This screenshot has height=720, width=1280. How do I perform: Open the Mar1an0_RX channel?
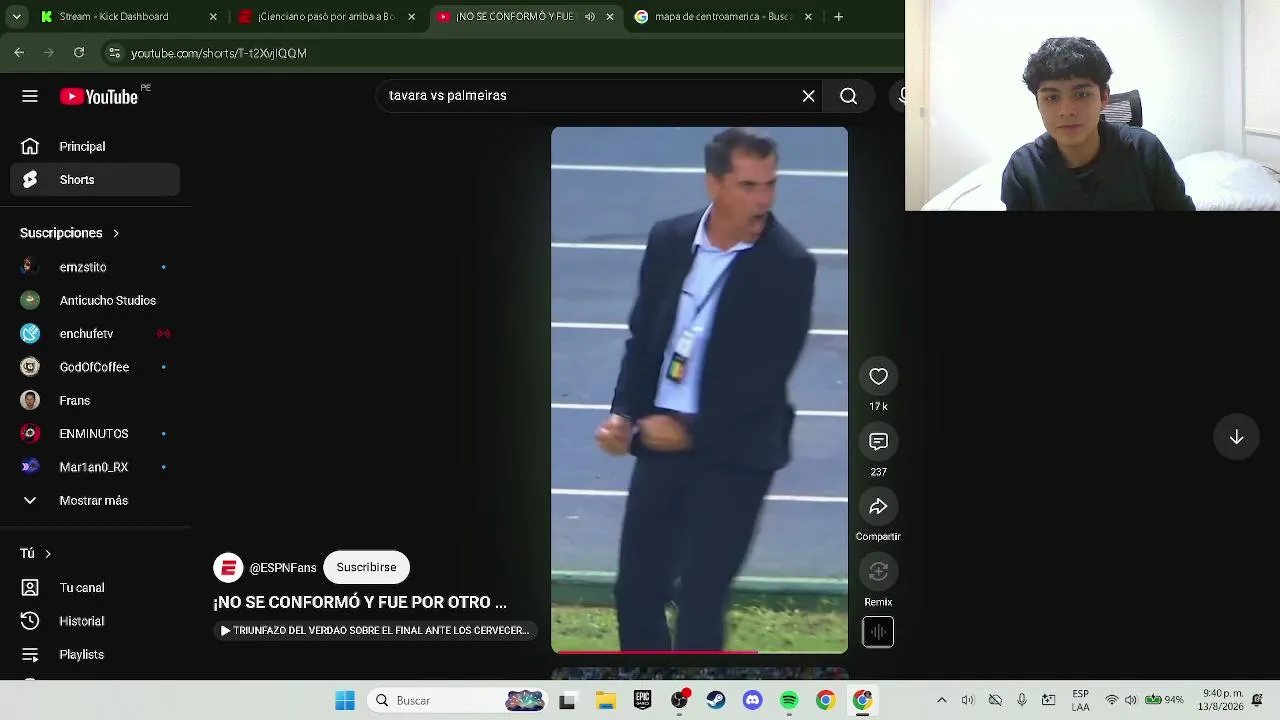click(x=95, y=467)
